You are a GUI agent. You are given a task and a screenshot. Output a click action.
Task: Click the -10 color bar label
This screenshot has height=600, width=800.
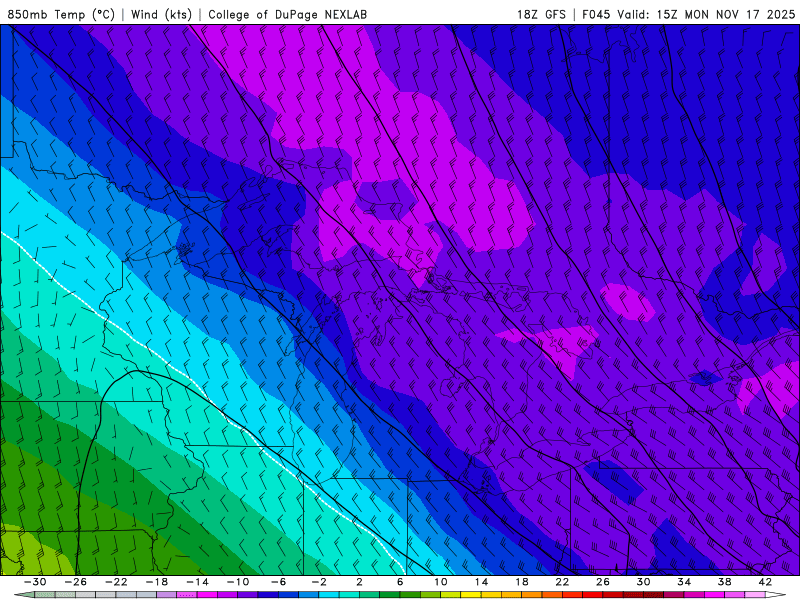point(238,582)
